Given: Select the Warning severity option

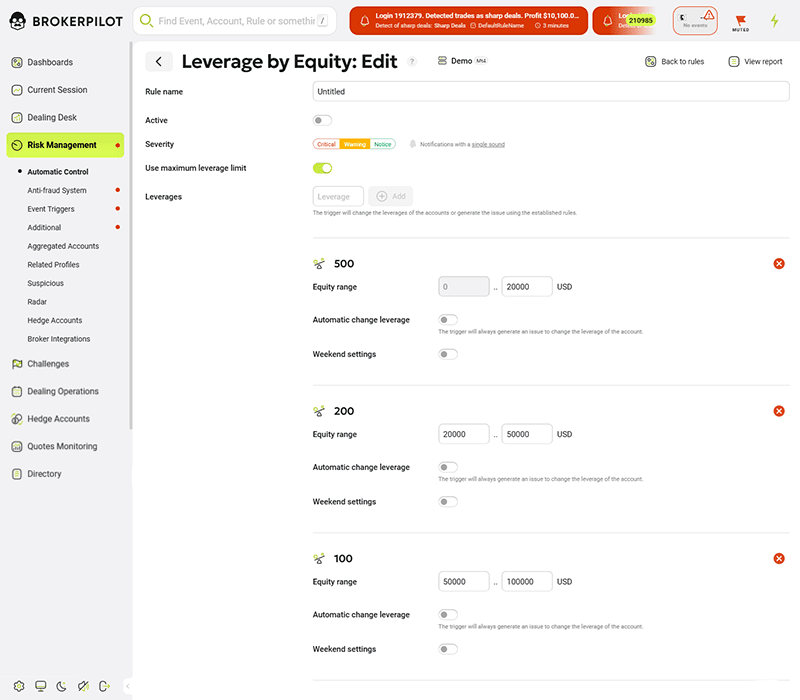Looking at the screenshot, I should coord(353,144).
